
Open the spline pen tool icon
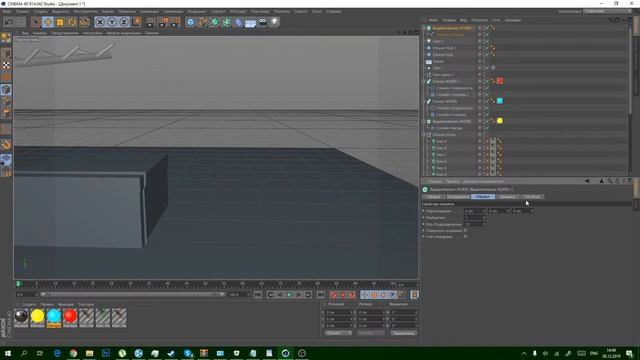[x=202, y=22]
